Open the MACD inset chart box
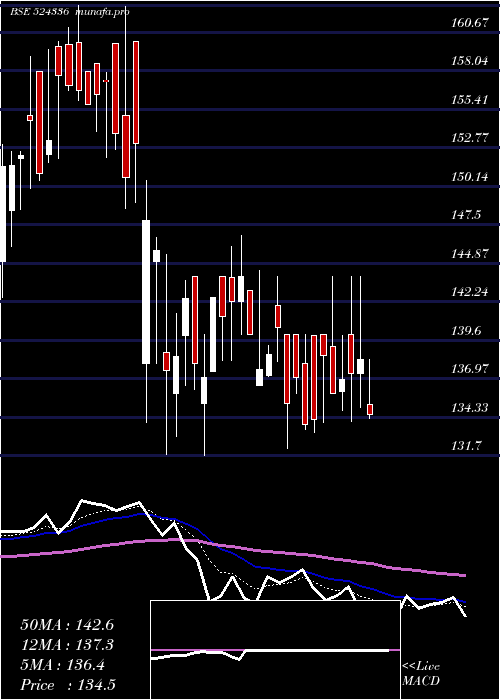This screenshot has height=700, width=500. point(275,650)
